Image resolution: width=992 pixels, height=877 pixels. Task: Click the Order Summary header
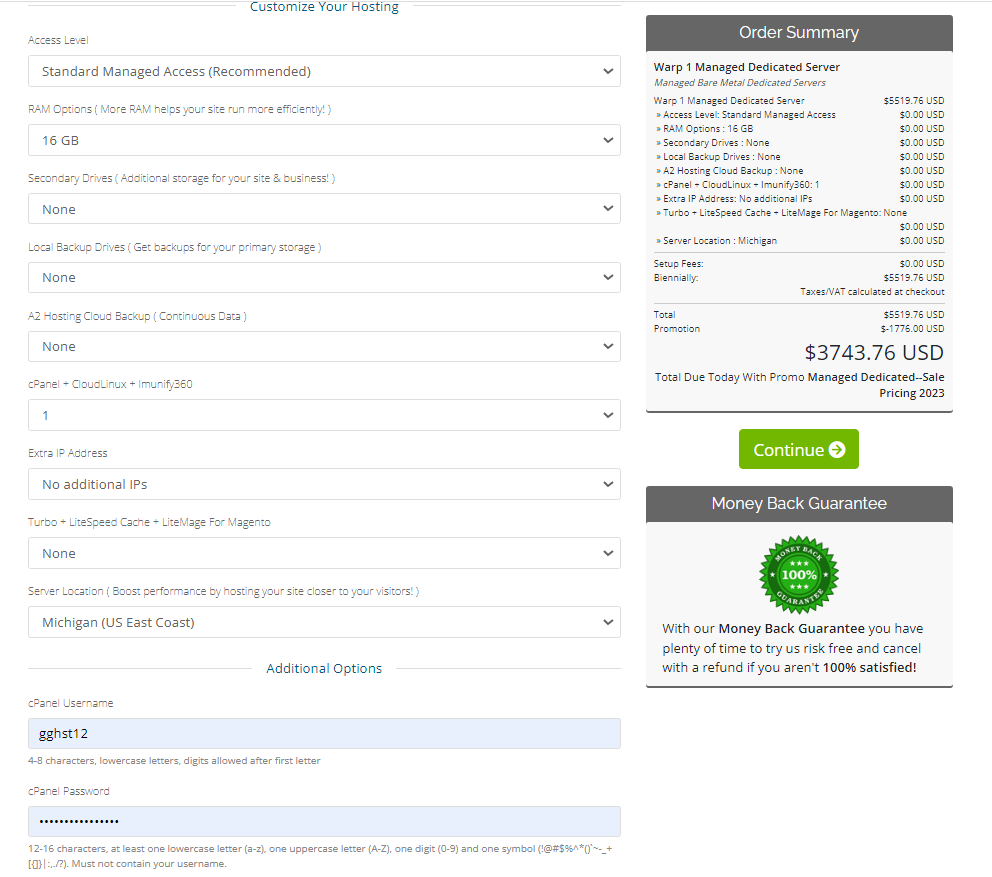click(x=799, y=33)
